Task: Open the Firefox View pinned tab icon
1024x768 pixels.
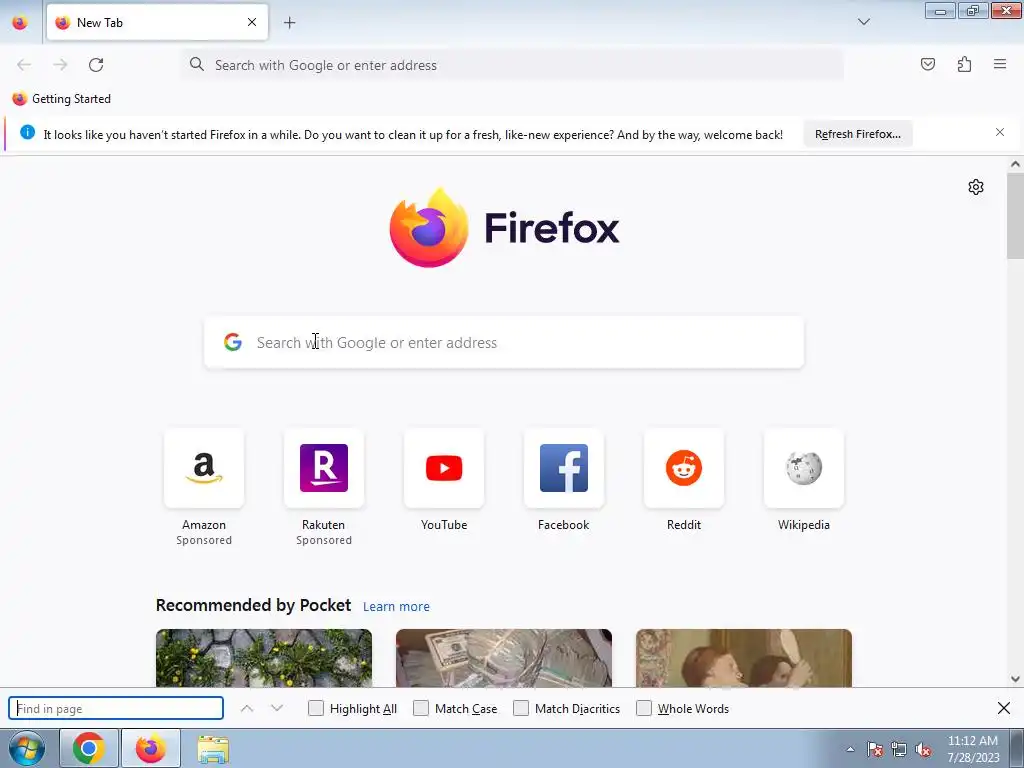Action: pyautogui.click(x=20, y=23)
